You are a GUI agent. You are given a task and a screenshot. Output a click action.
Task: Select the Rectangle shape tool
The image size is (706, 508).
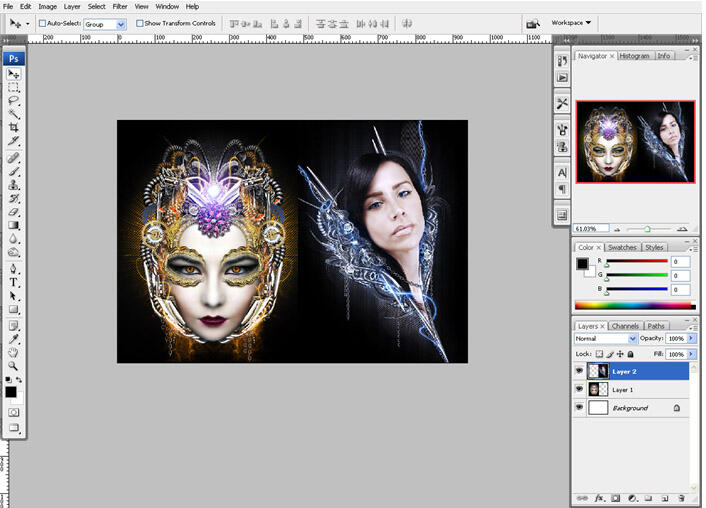point(14,309)
